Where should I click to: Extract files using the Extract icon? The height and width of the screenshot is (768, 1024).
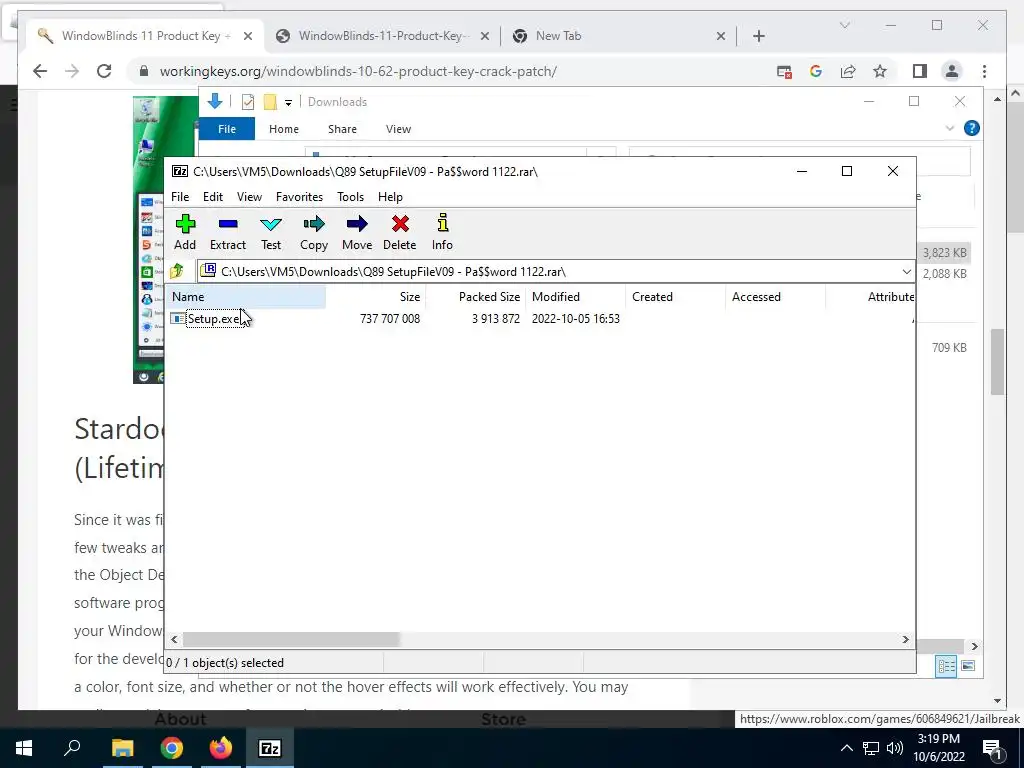click(228, 232)
